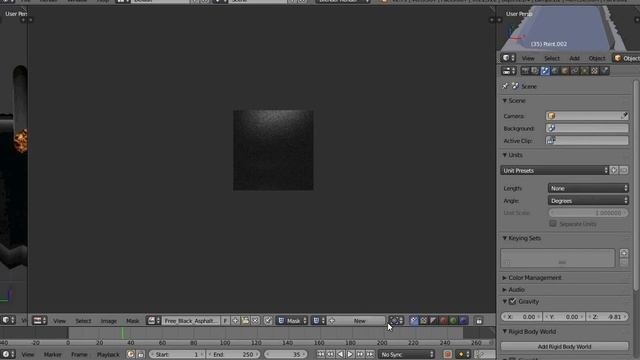Open the lamp Data properties tab
Screen dimensions: 640x360
584,71
